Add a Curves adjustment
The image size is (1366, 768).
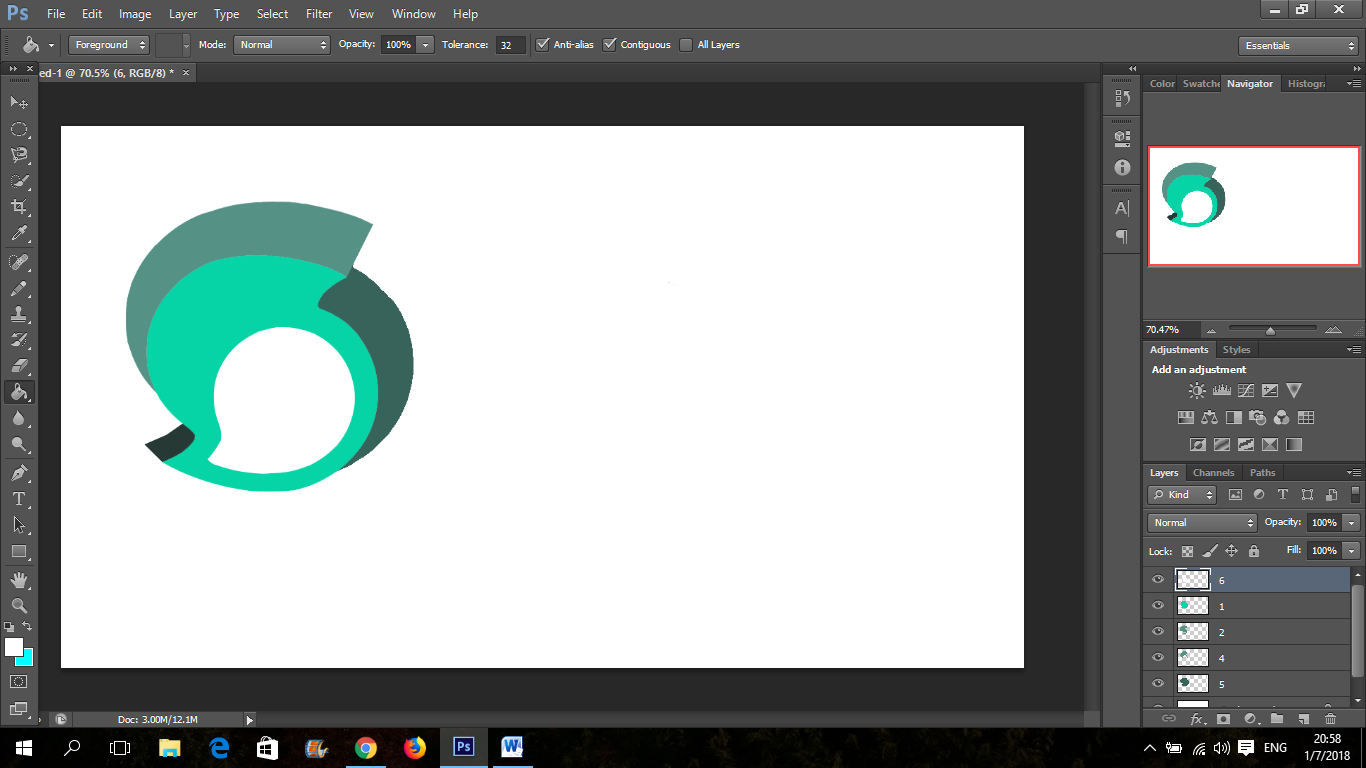click(1246, 391)
